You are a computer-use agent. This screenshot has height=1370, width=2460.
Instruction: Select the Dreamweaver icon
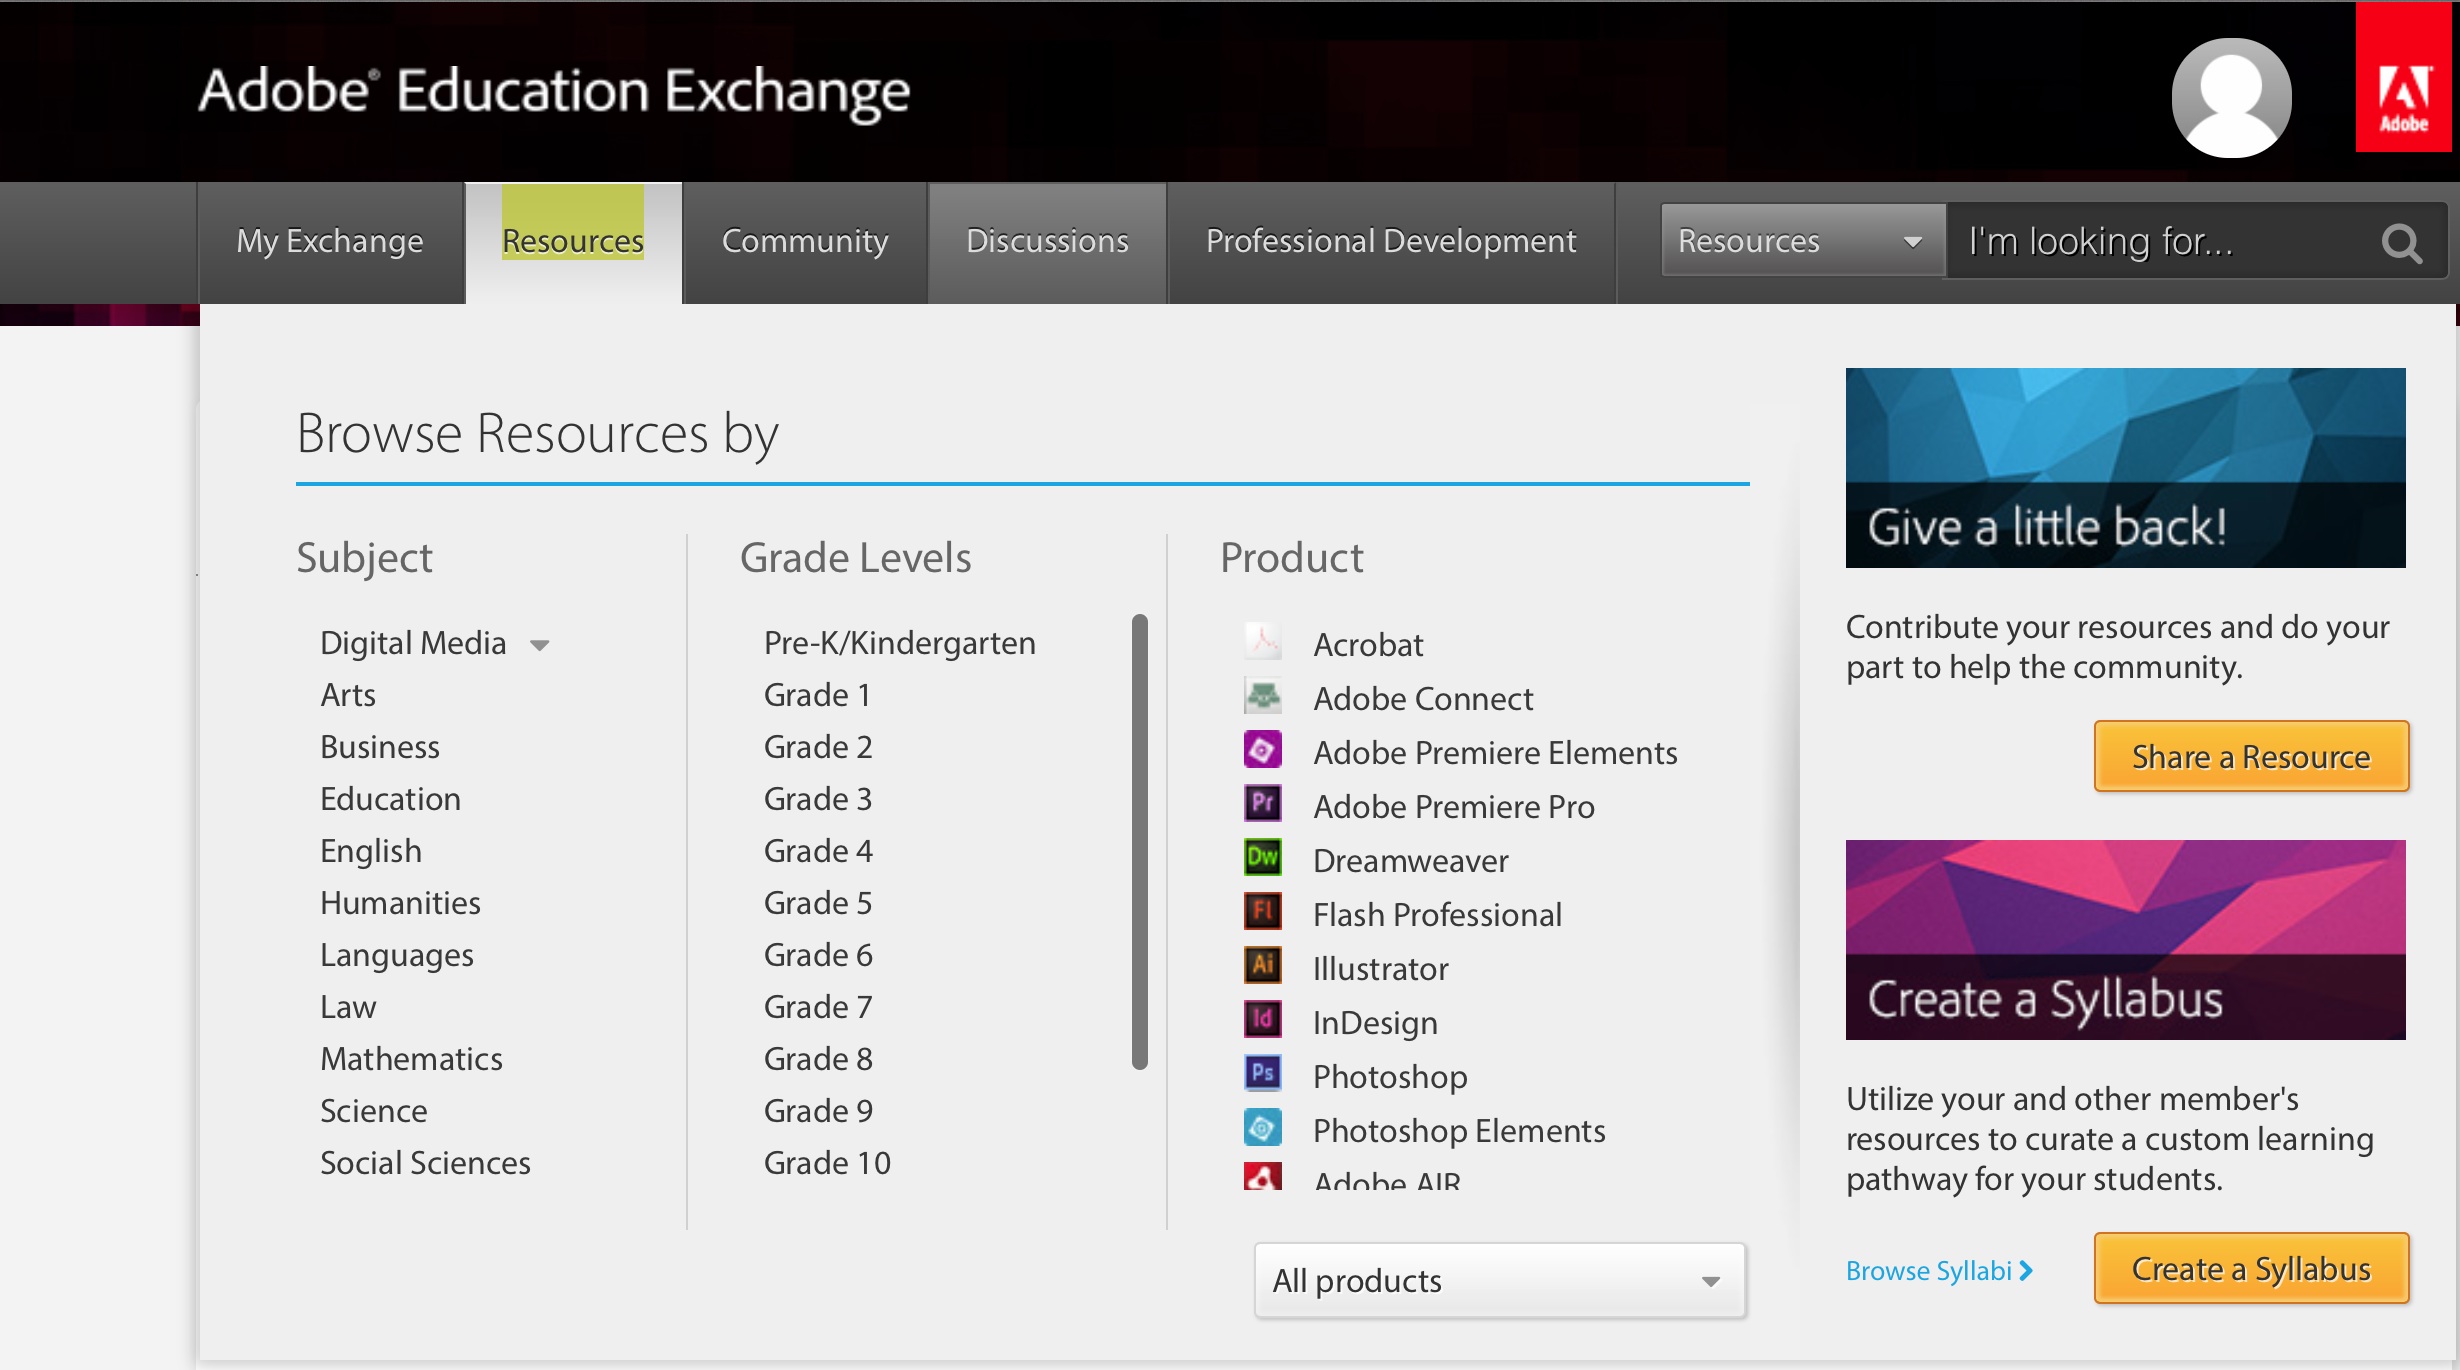(x=1262, y=858)
